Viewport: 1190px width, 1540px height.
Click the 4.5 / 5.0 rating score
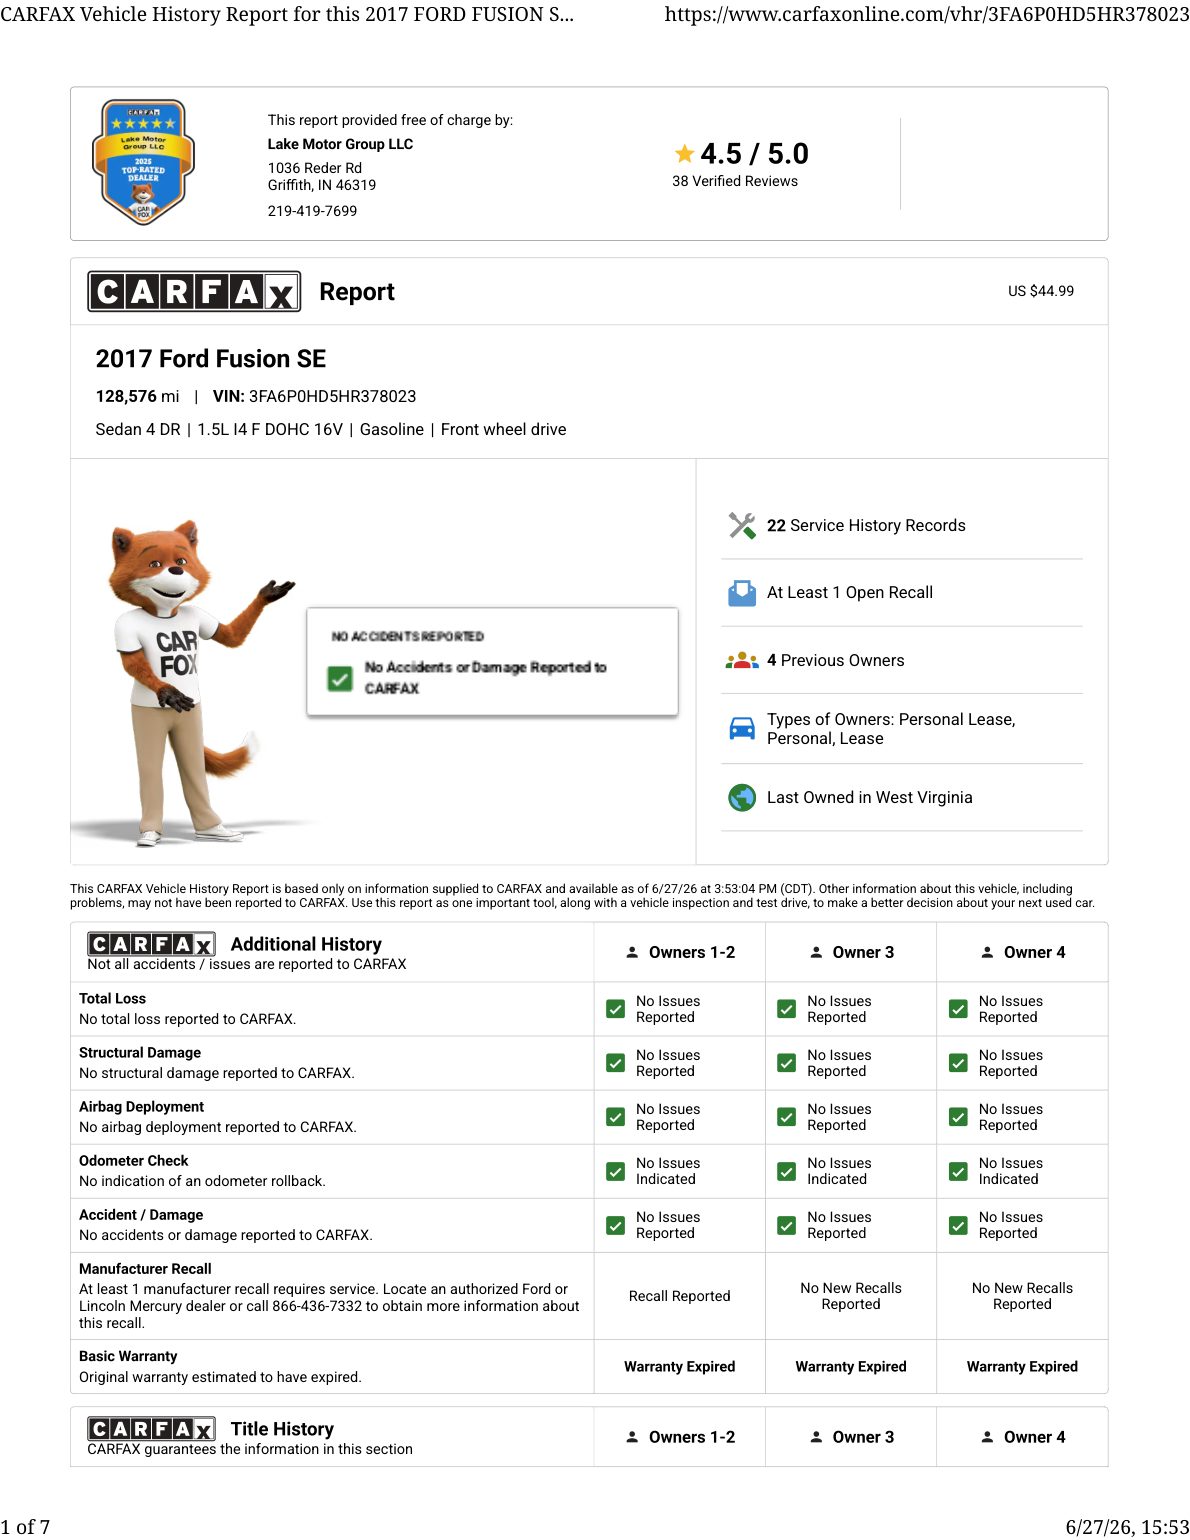click(754, 154)
